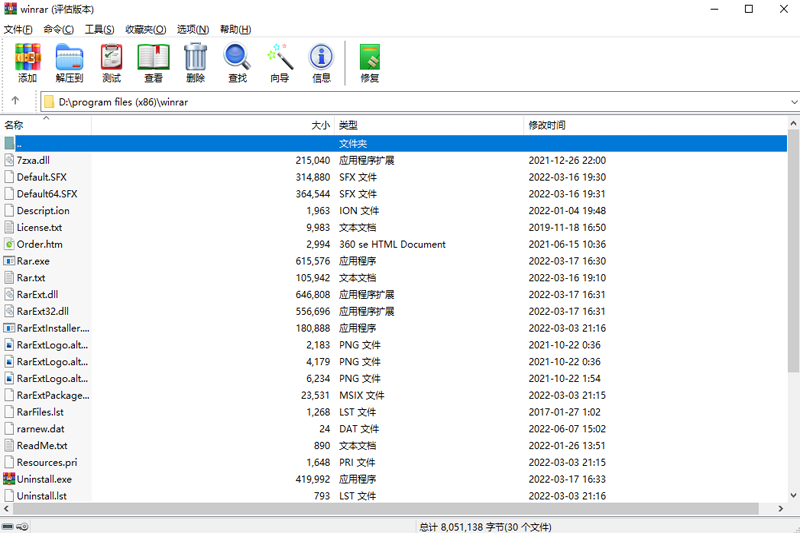
Task: Sort by 名称 column header
Action: tap(47, 125)
